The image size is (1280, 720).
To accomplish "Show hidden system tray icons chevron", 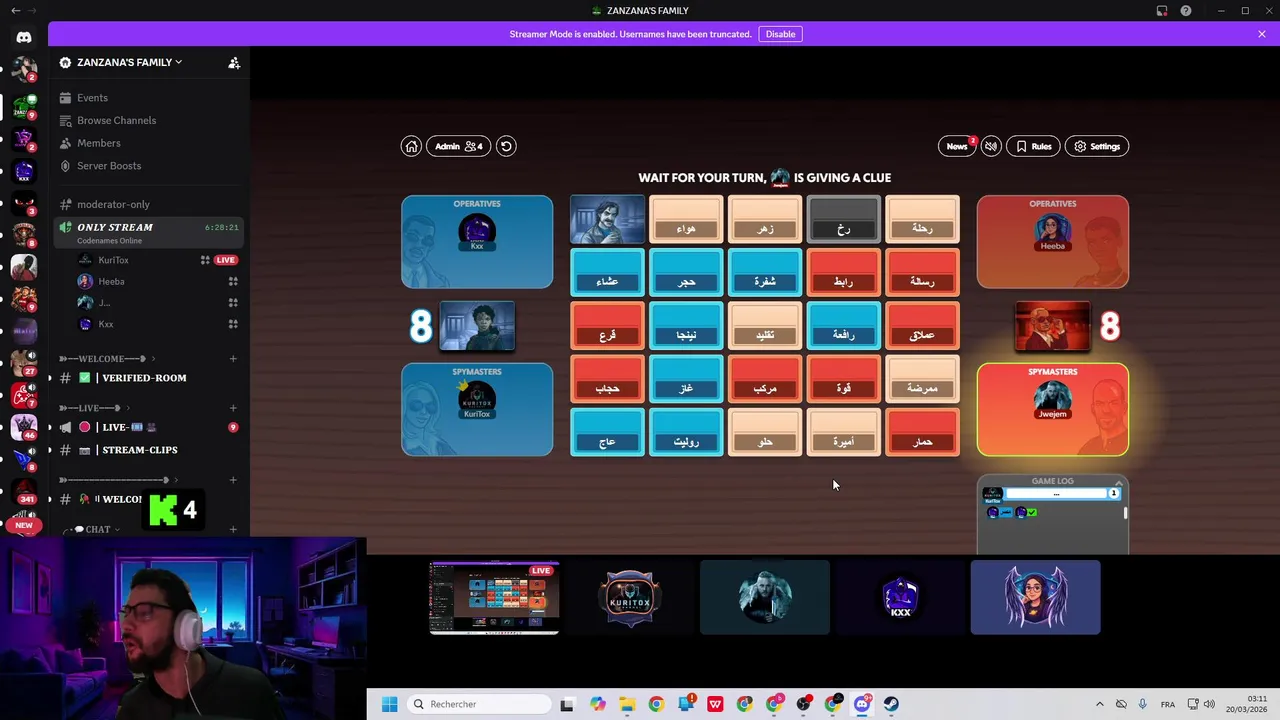I will 1100,704.
